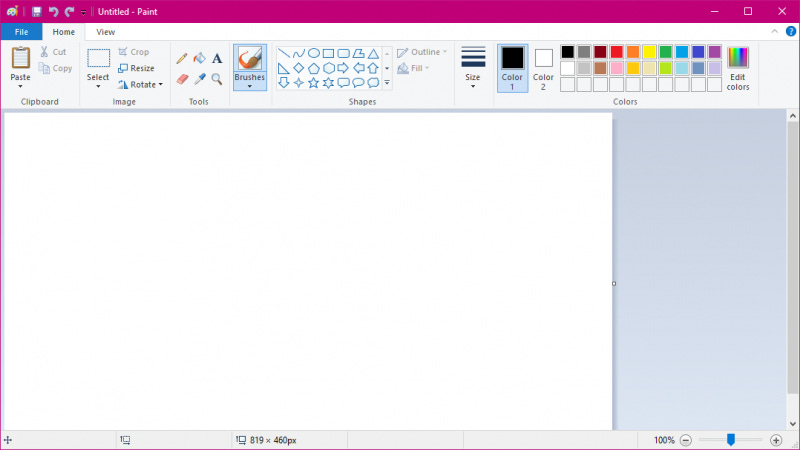The height and width of the screenshot is (450, 800).
Task: Select the Text tool
Action: [x=217, y=58]
